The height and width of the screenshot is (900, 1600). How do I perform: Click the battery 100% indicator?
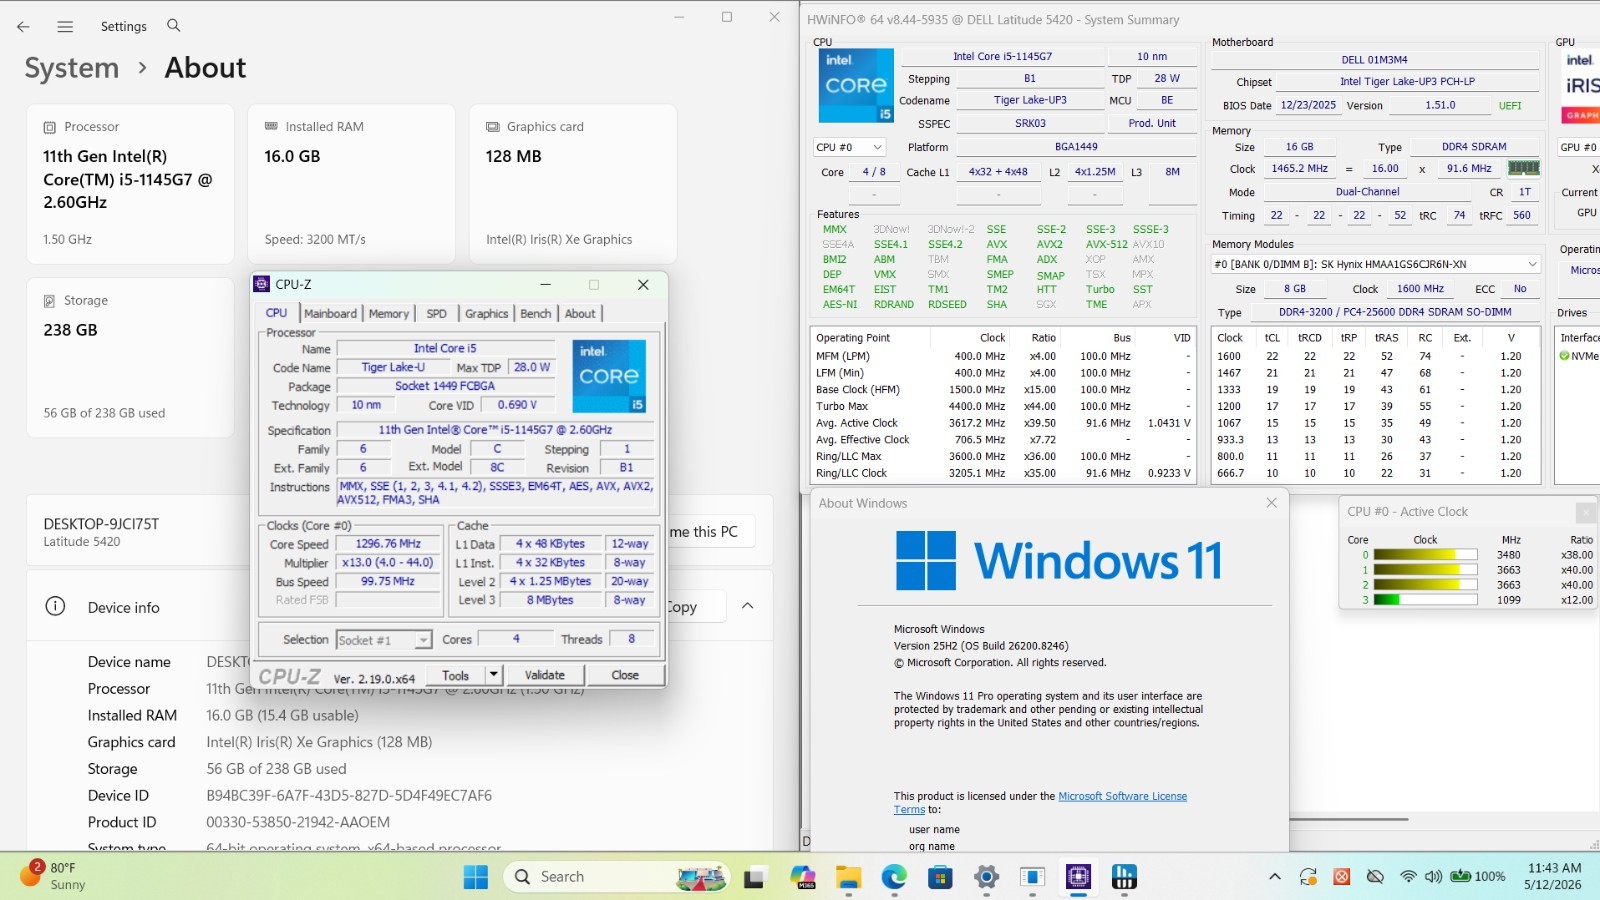point(1478,877)
